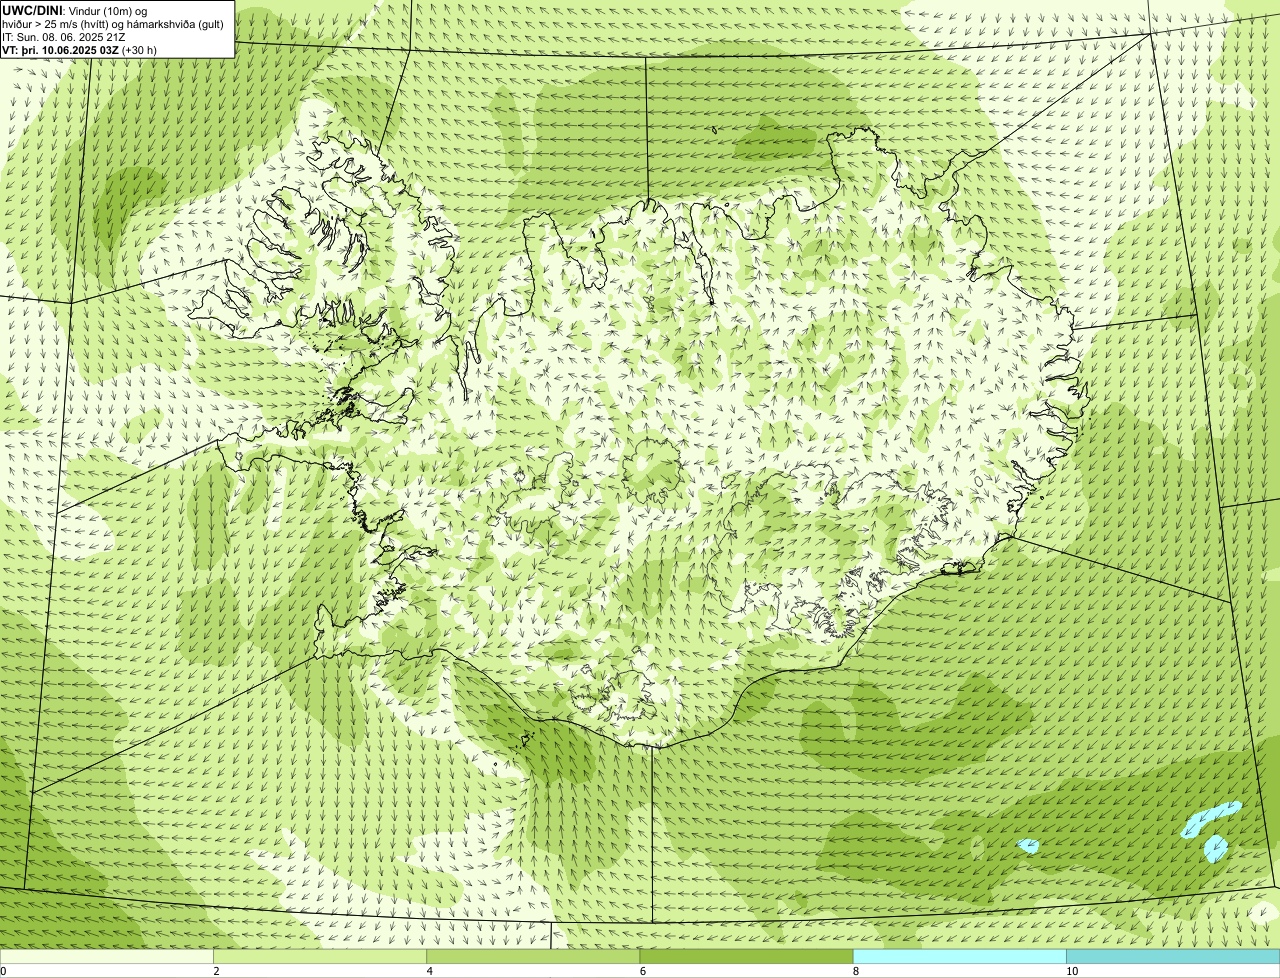This screenshot has height=978, width=1280.
Task: Click the 2–4 m/s light green legend color
Action: tap(320, 957)
